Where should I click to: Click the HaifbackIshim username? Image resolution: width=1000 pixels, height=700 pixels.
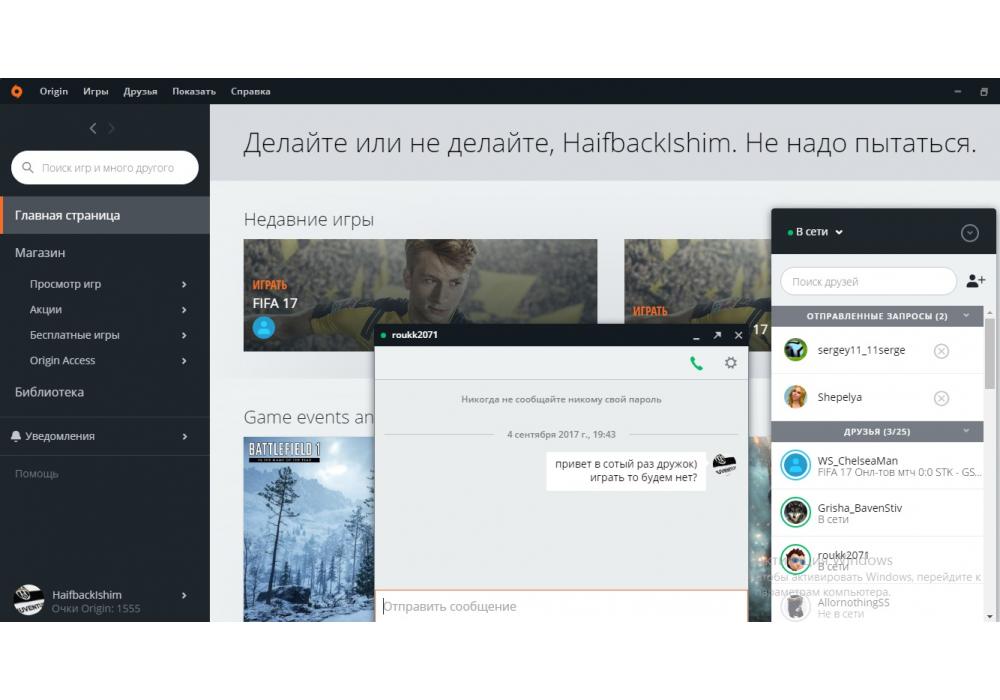coord(87,594)
